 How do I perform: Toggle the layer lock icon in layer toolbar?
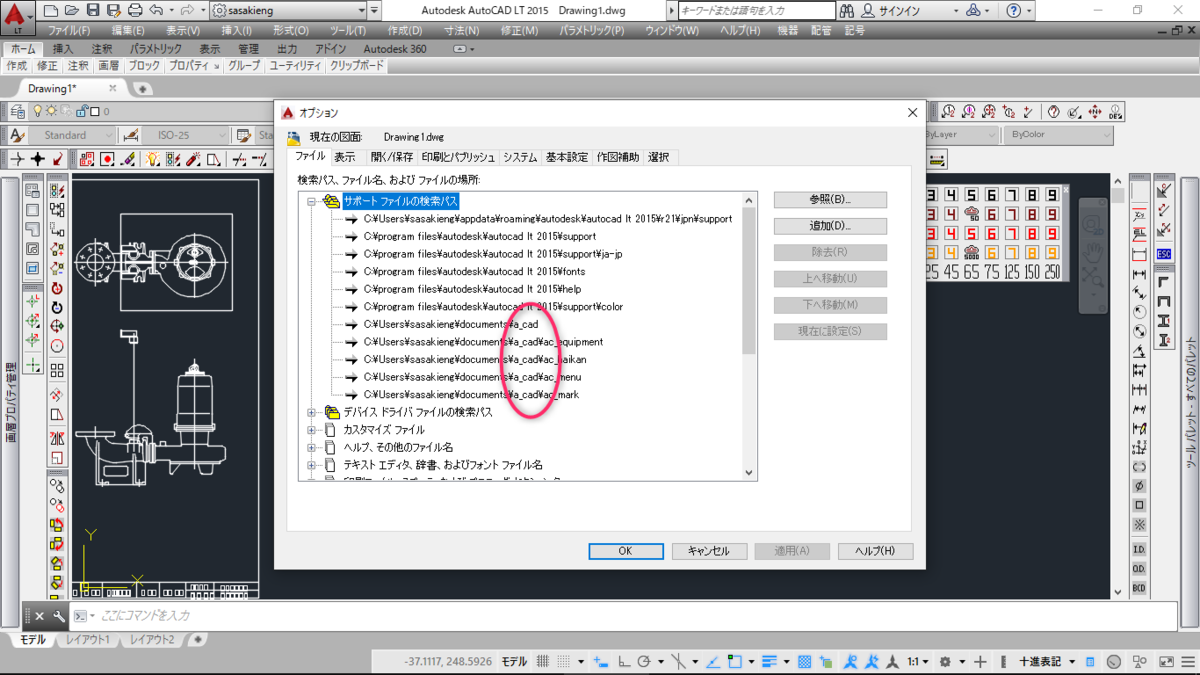(x=82, y=112)
